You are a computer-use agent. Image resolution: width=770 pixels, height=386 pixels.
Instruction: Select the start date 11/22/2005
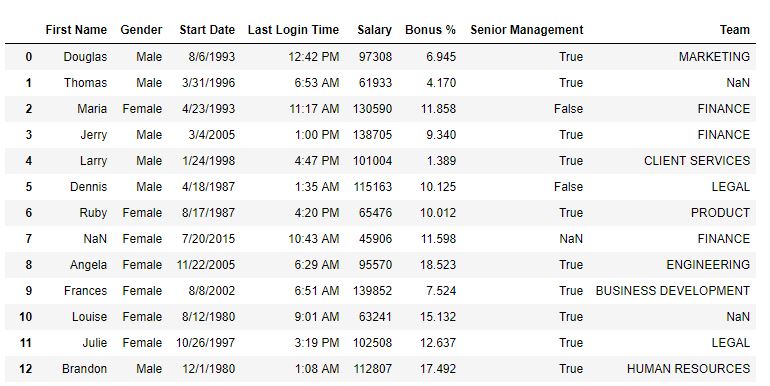206,265
